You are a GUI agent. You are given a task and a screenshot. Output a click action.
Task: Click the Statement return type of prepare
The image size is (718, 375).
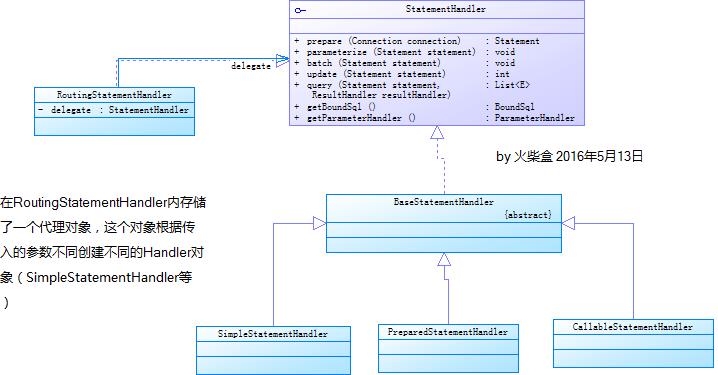[517, 41]
